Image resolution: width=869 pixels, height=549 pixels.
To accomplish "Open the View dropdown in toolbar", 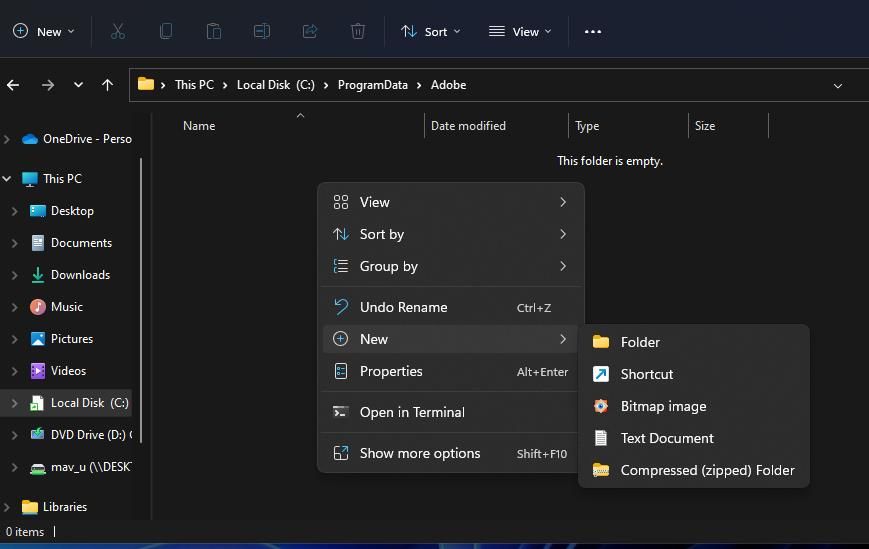I will 520,32.
